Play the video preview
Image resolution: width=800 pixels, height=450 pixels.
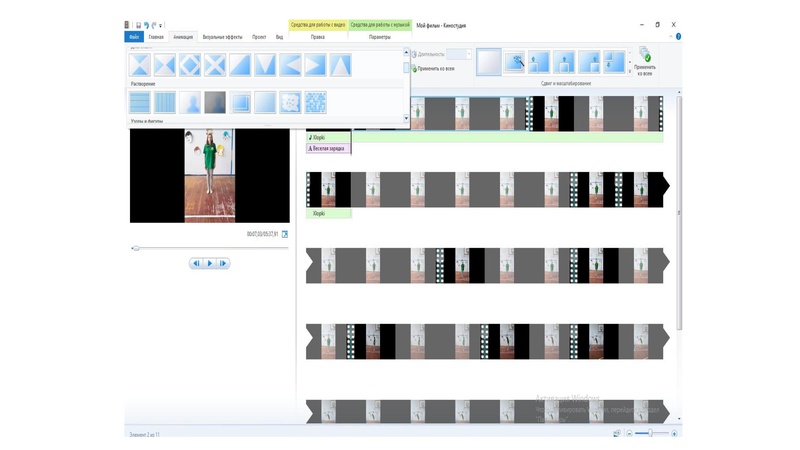(x=210, y=263)
